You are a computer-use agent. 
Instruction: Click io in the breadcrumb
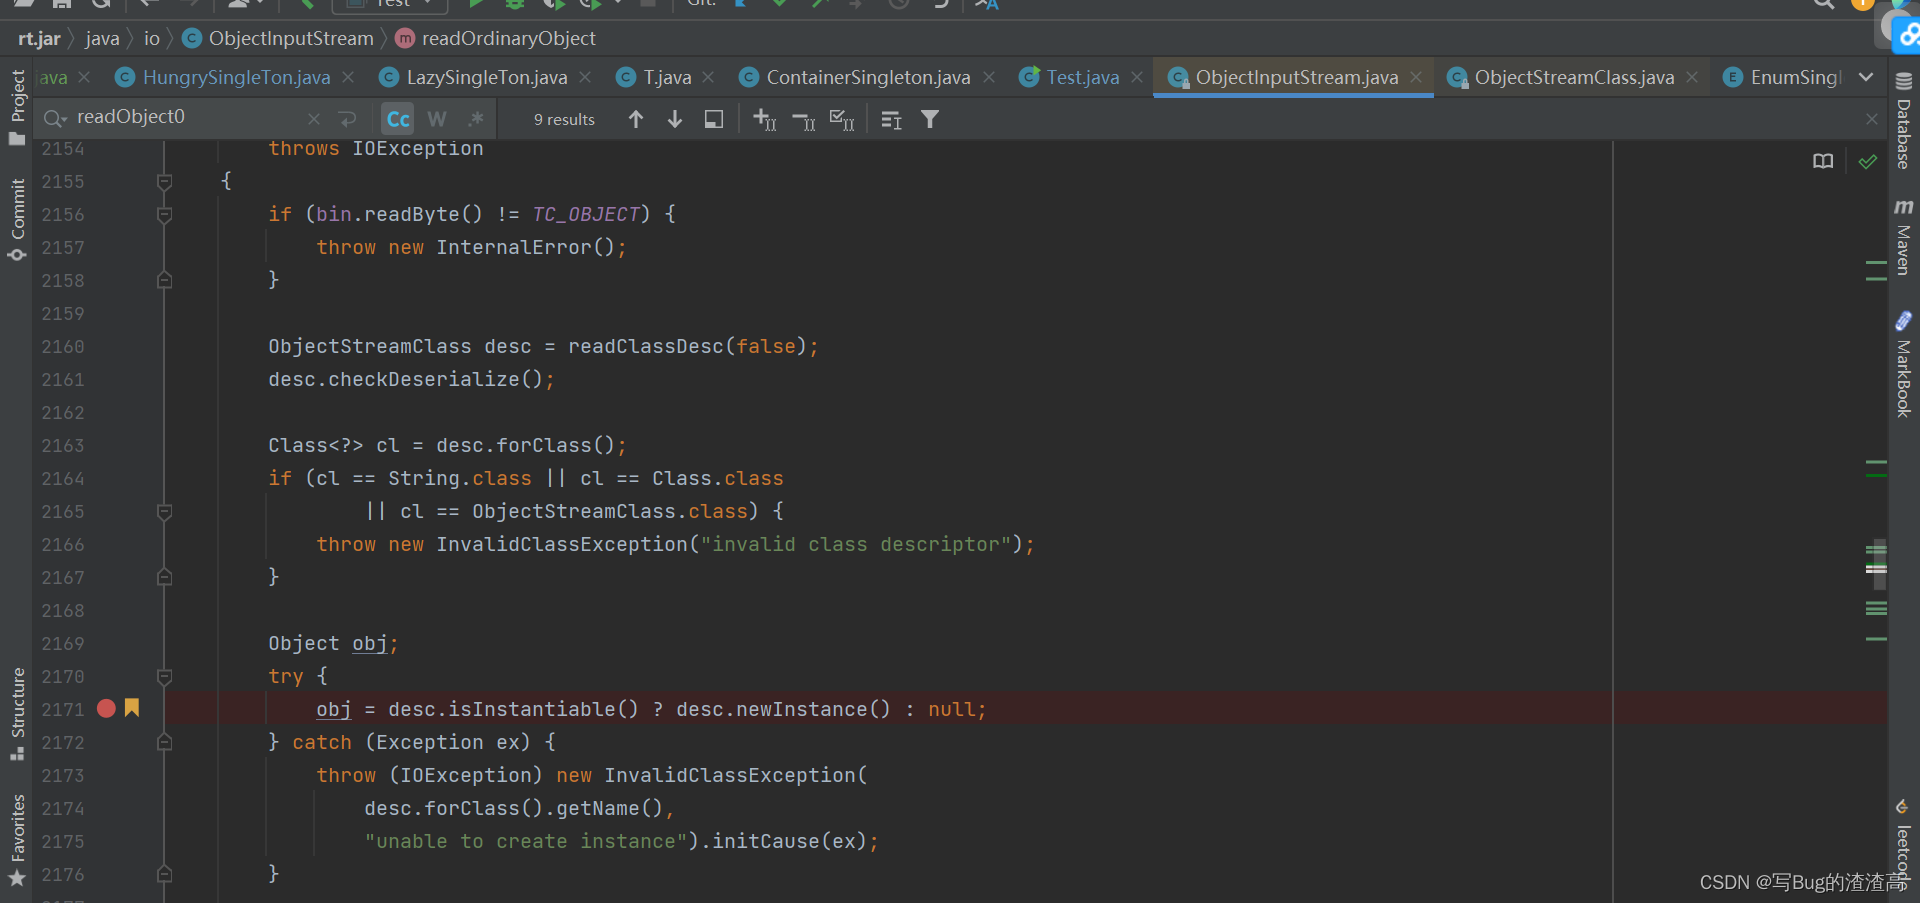152,38
